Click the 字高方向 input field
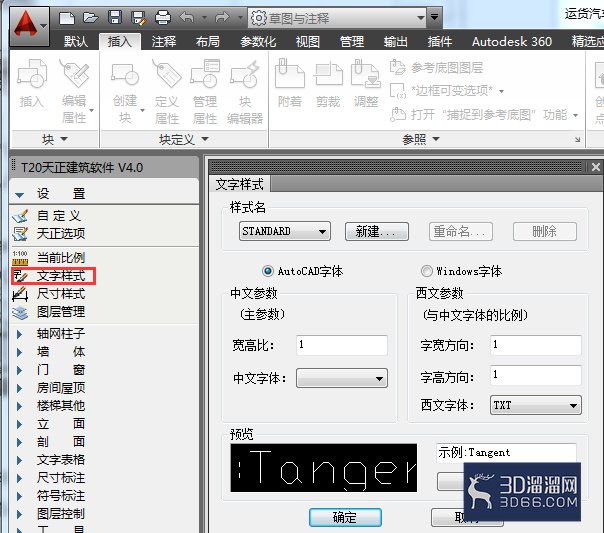Viewport: 604px width, 533px height. (536, 375)
